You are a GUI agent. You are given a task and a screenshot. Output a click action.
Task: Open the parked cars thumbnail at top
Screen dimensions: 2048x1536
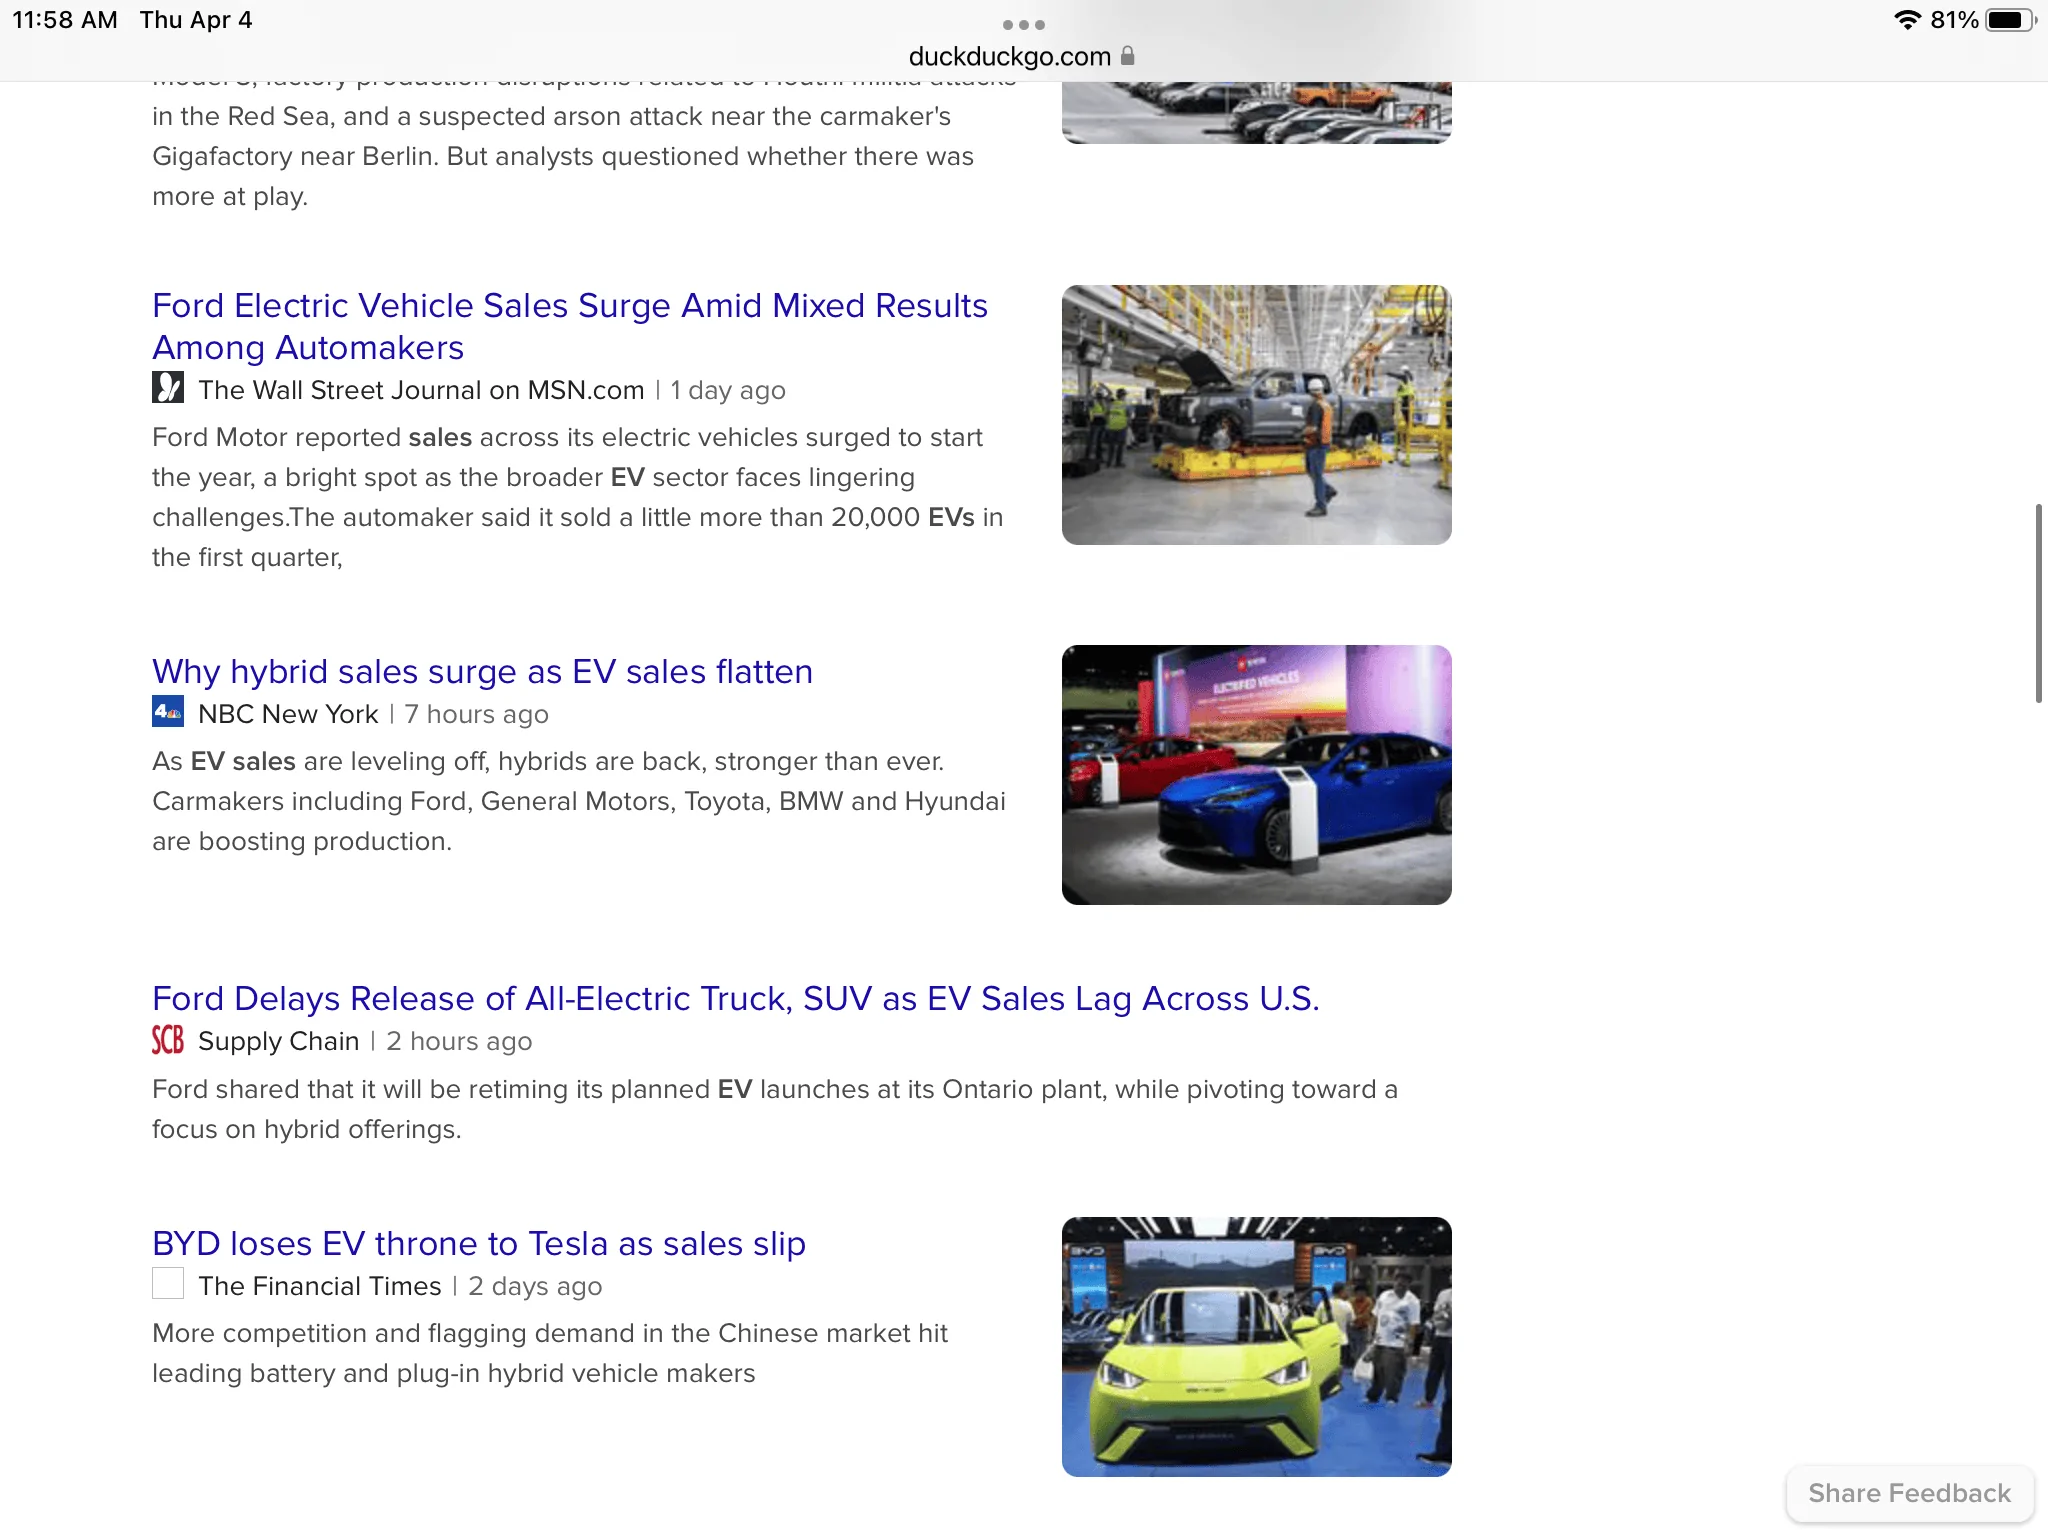tap(1257, 113)
